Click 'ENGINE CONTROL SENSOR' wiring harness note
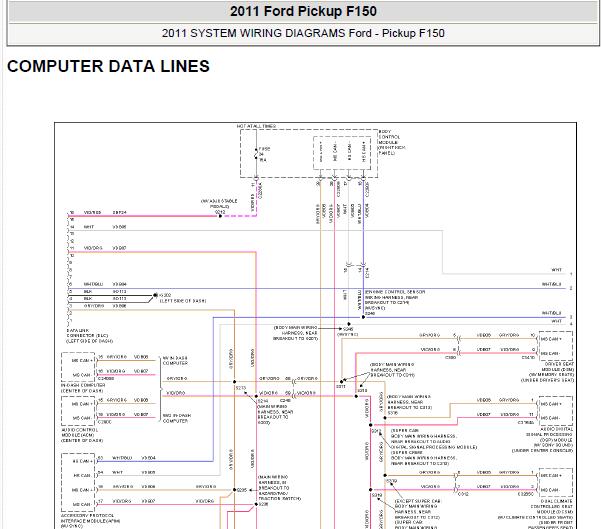The image size is (601, 529). pyautogui.click(x=395, y=300)
